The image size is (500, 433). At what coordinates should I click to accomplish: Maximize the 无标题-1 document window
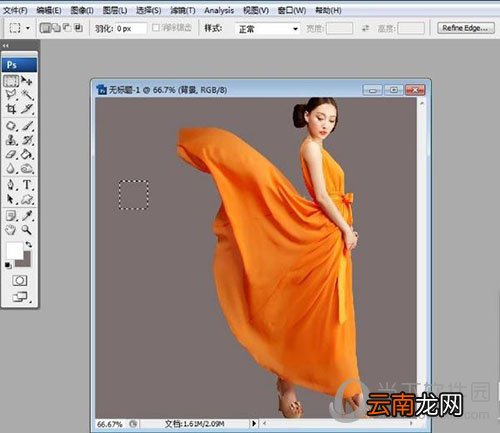click(394, 90)
